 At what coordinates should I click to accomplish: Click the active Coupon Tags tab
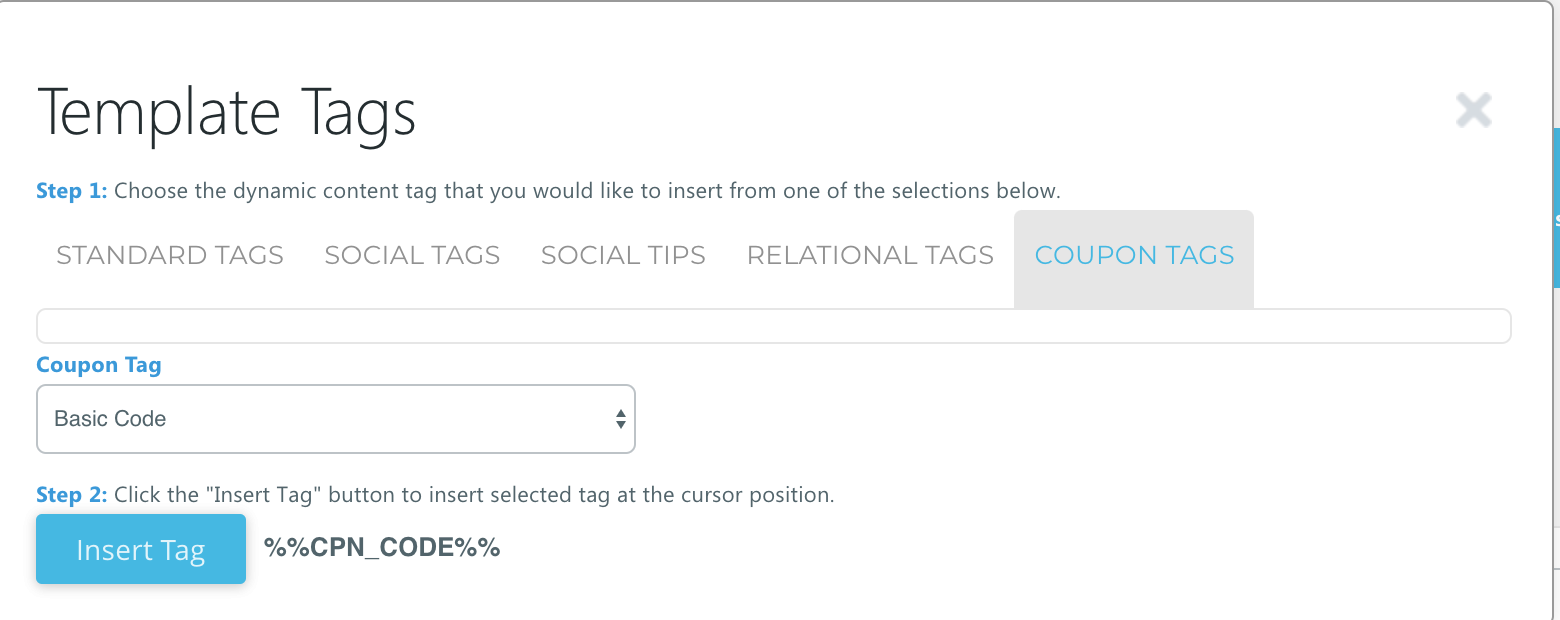[x=1134, y=255]
